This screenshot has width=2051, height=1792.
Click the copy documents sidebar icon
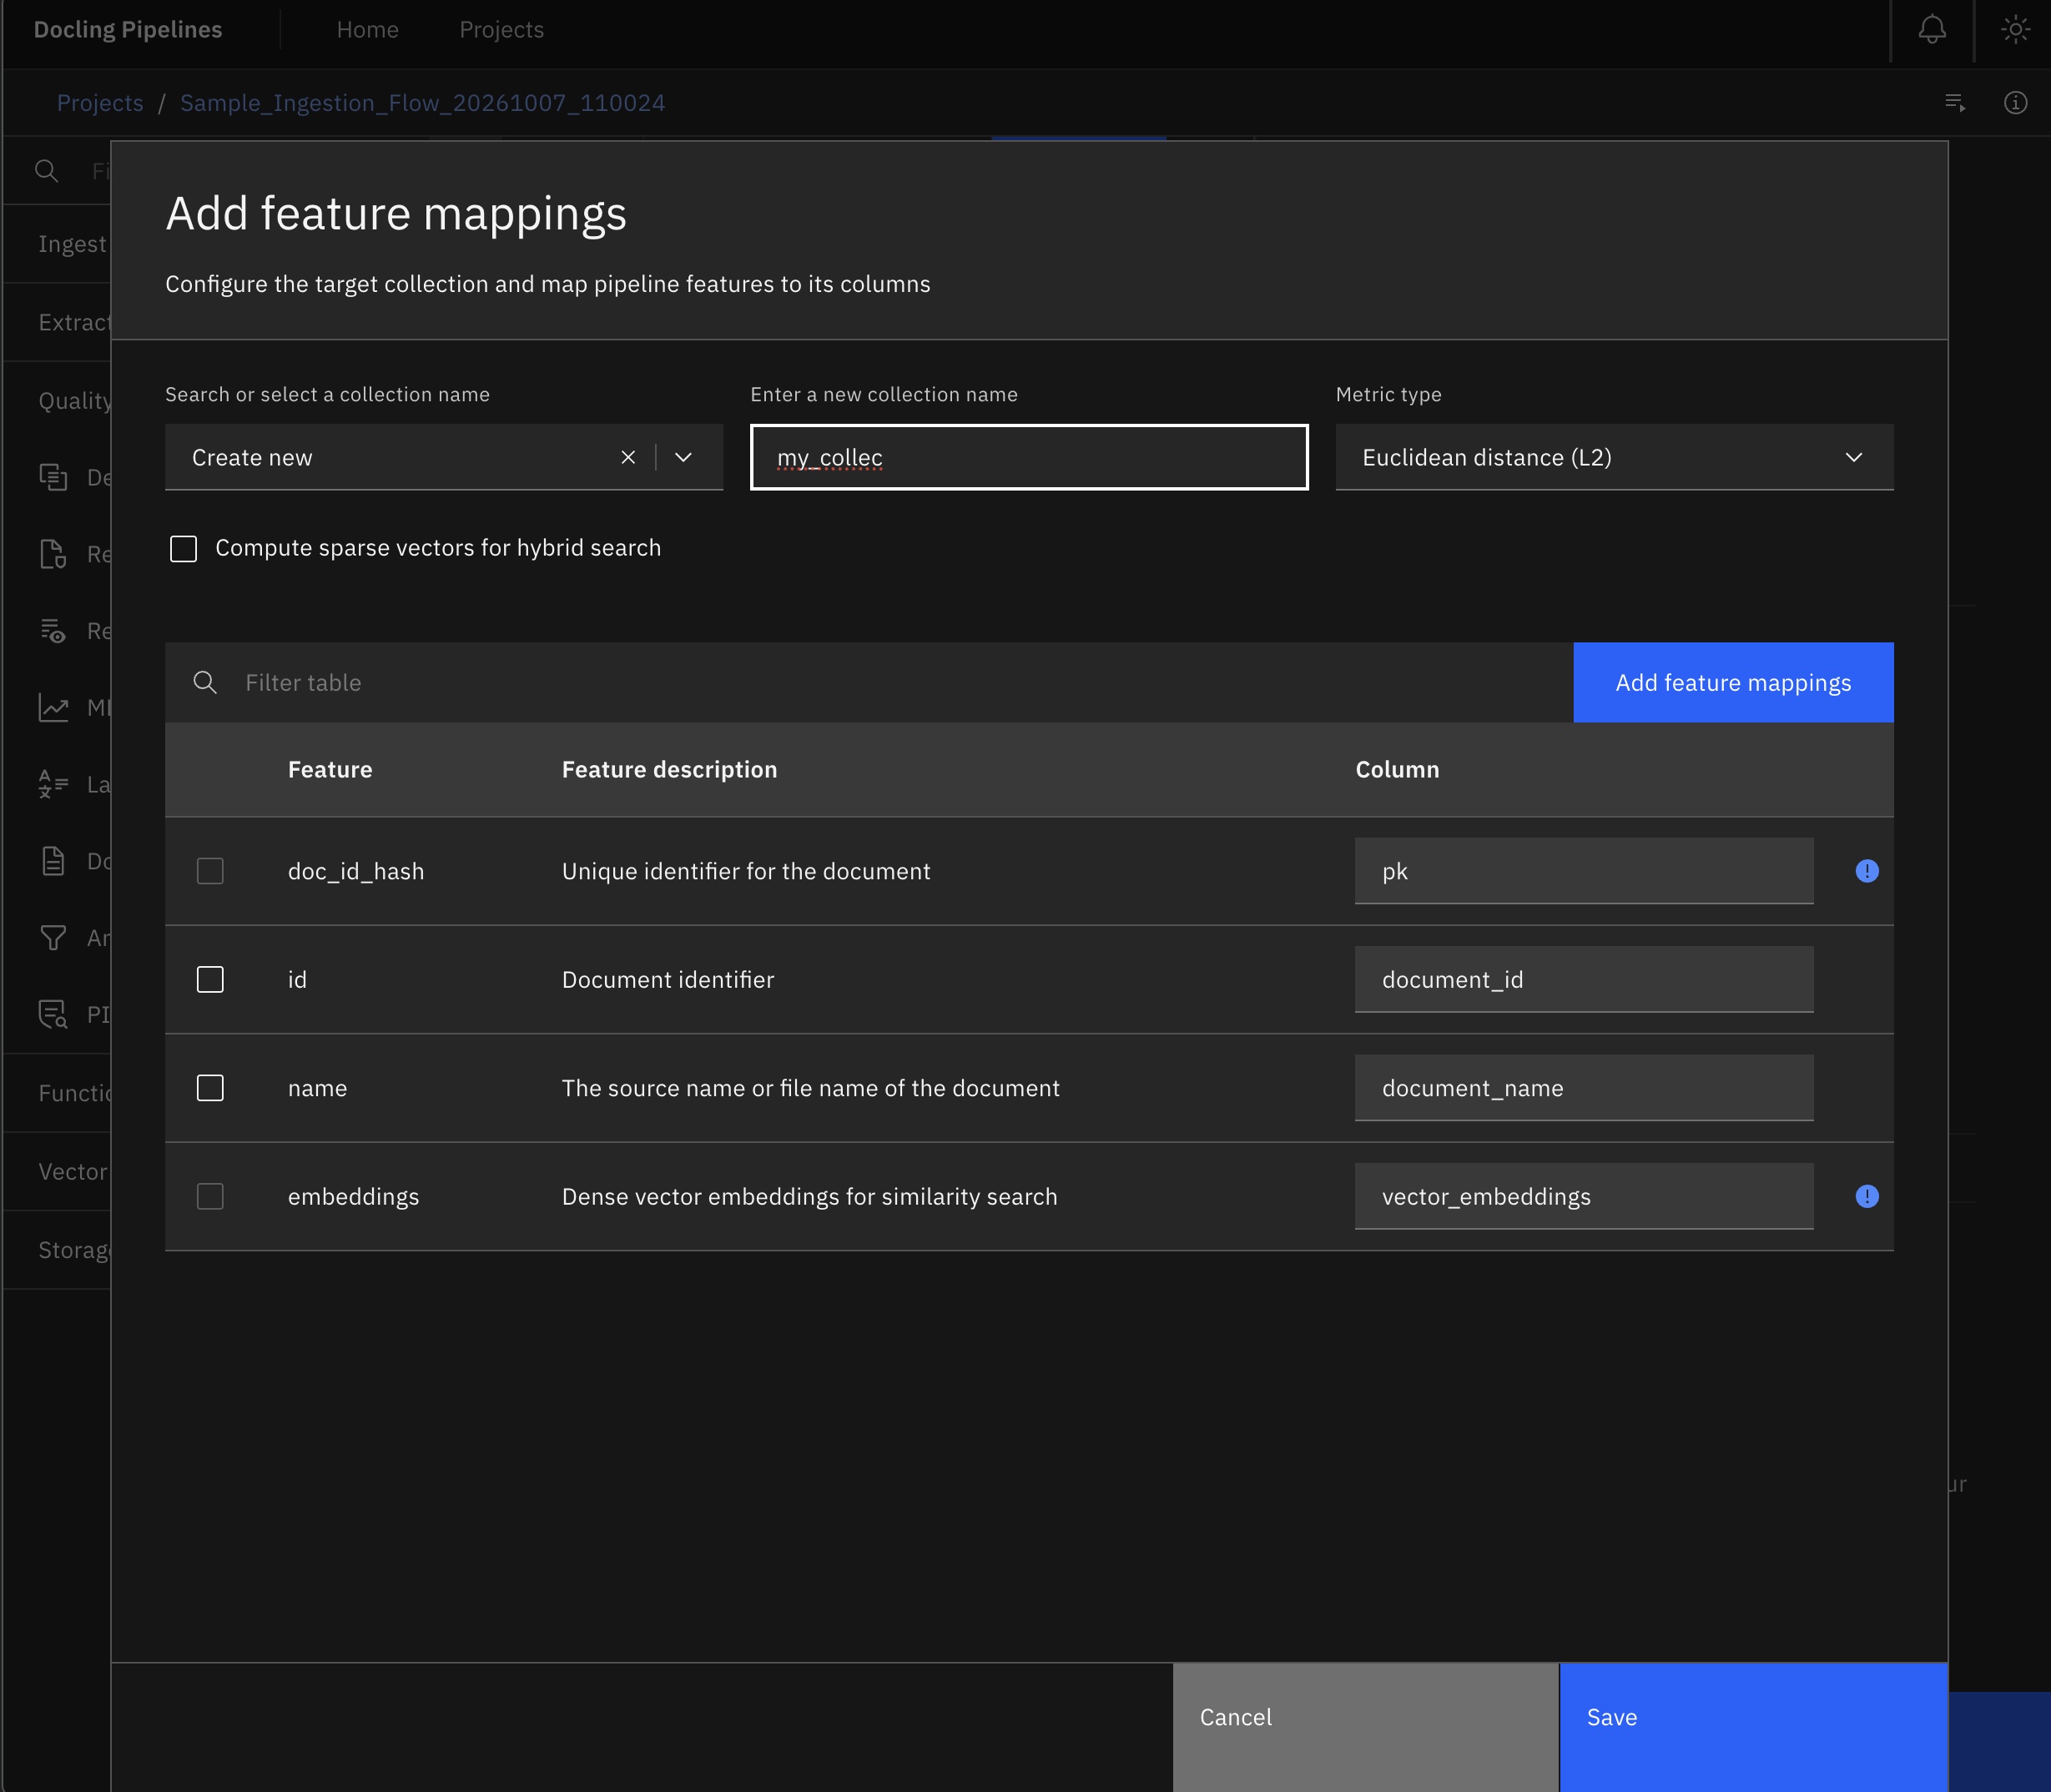[53, 477]
